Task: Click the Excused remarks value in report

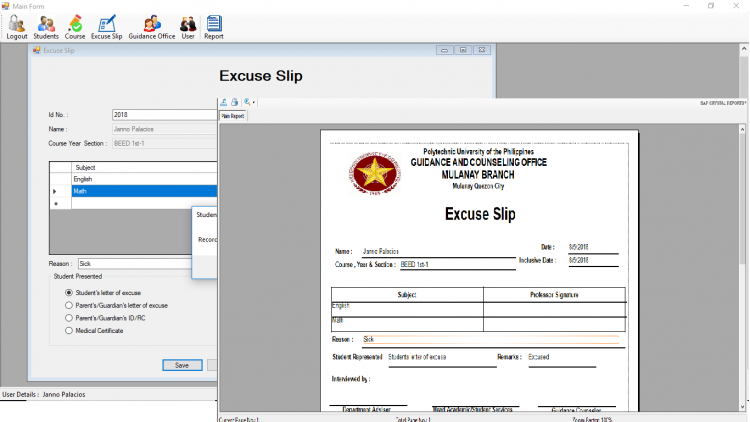Action: pyautogui.click(x=539, y=357)
